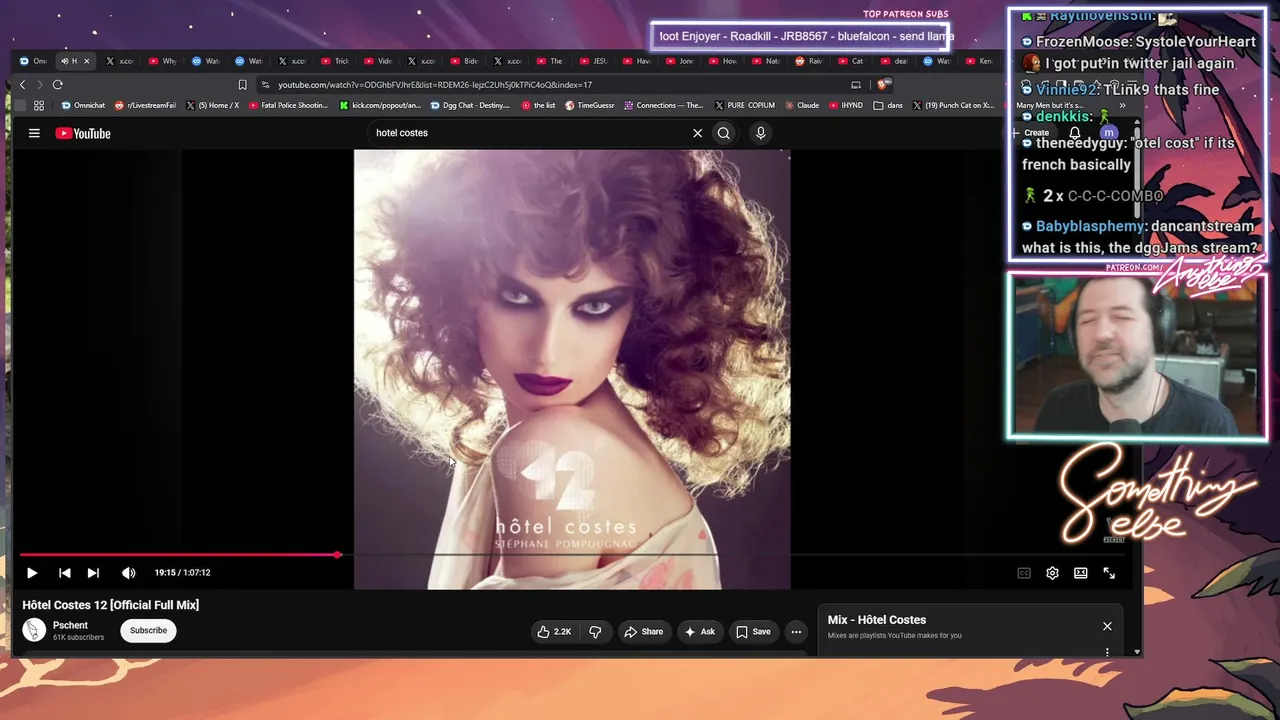
Task: Open the player settings gear
Action: [1052, 573]
